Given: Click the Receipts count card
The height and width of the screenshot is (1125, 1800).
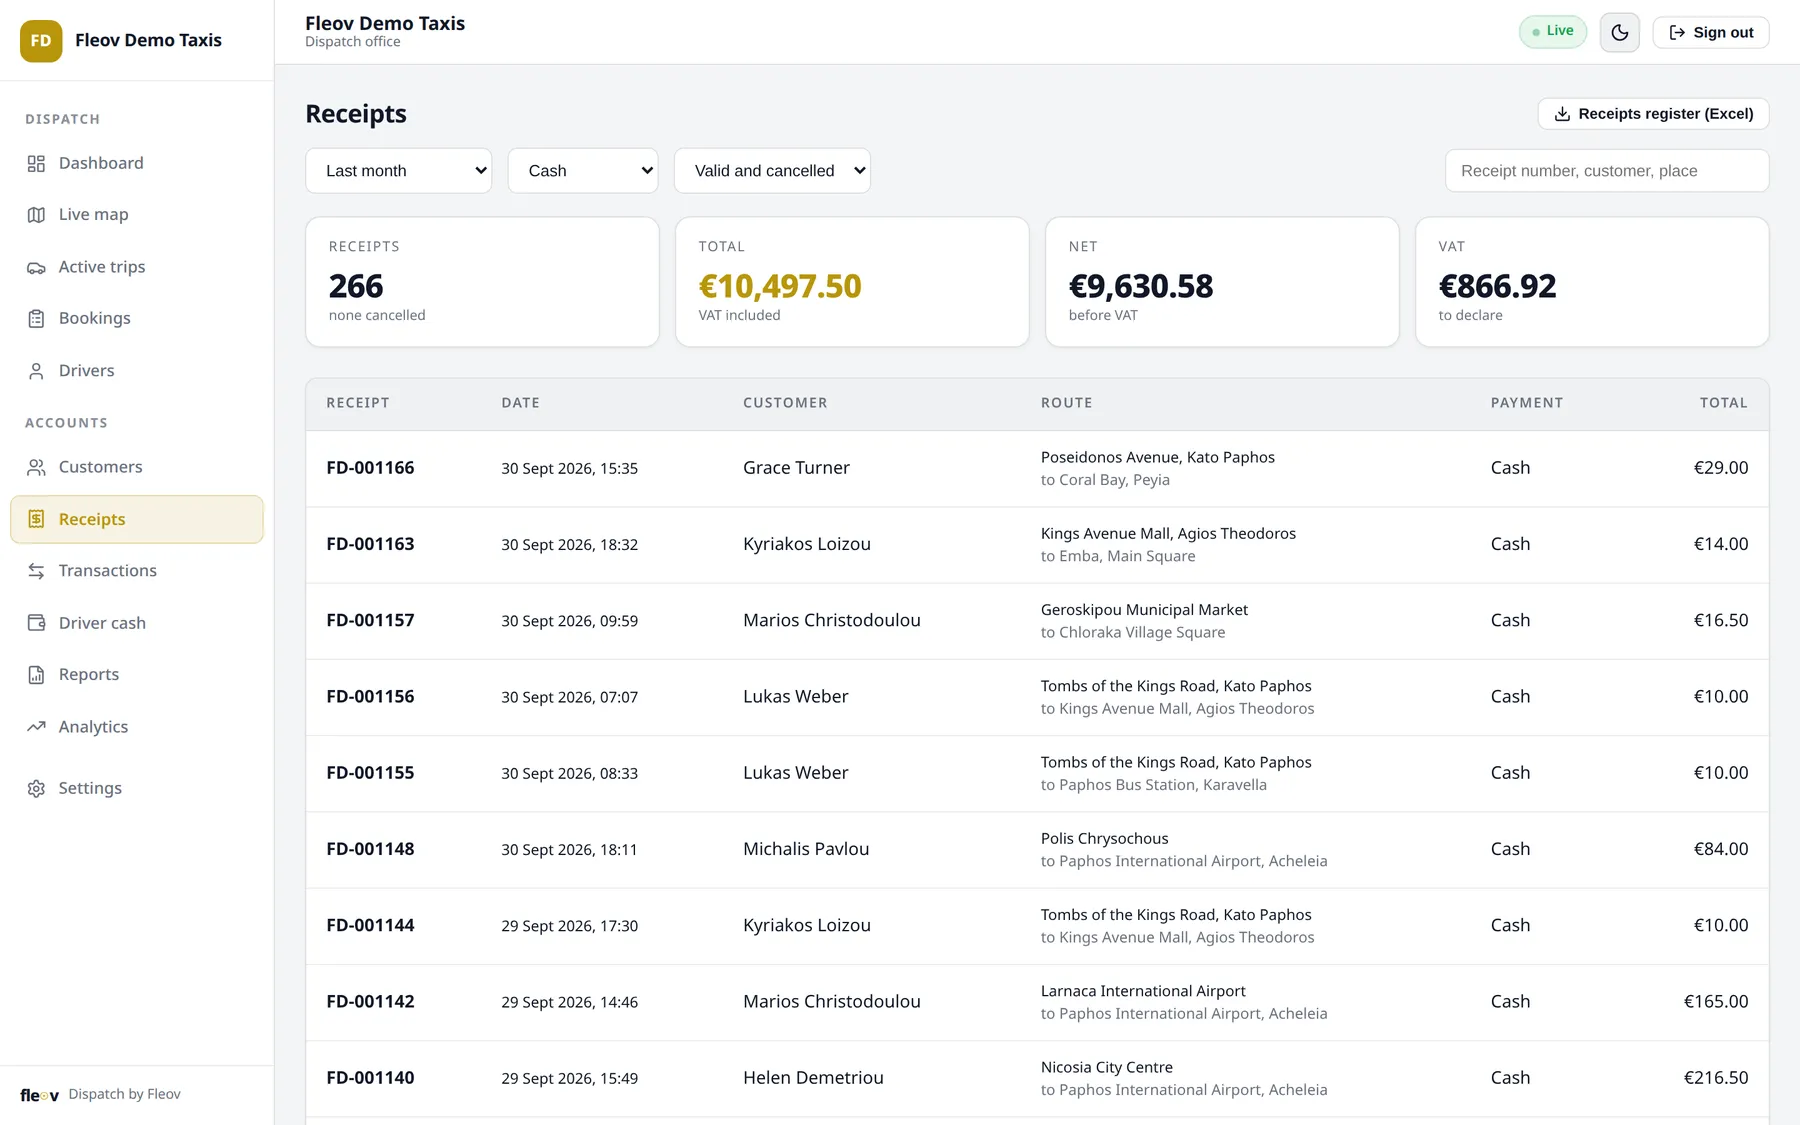Looking at the screenshot, I should pyautogui.click(x=482, y=282).
